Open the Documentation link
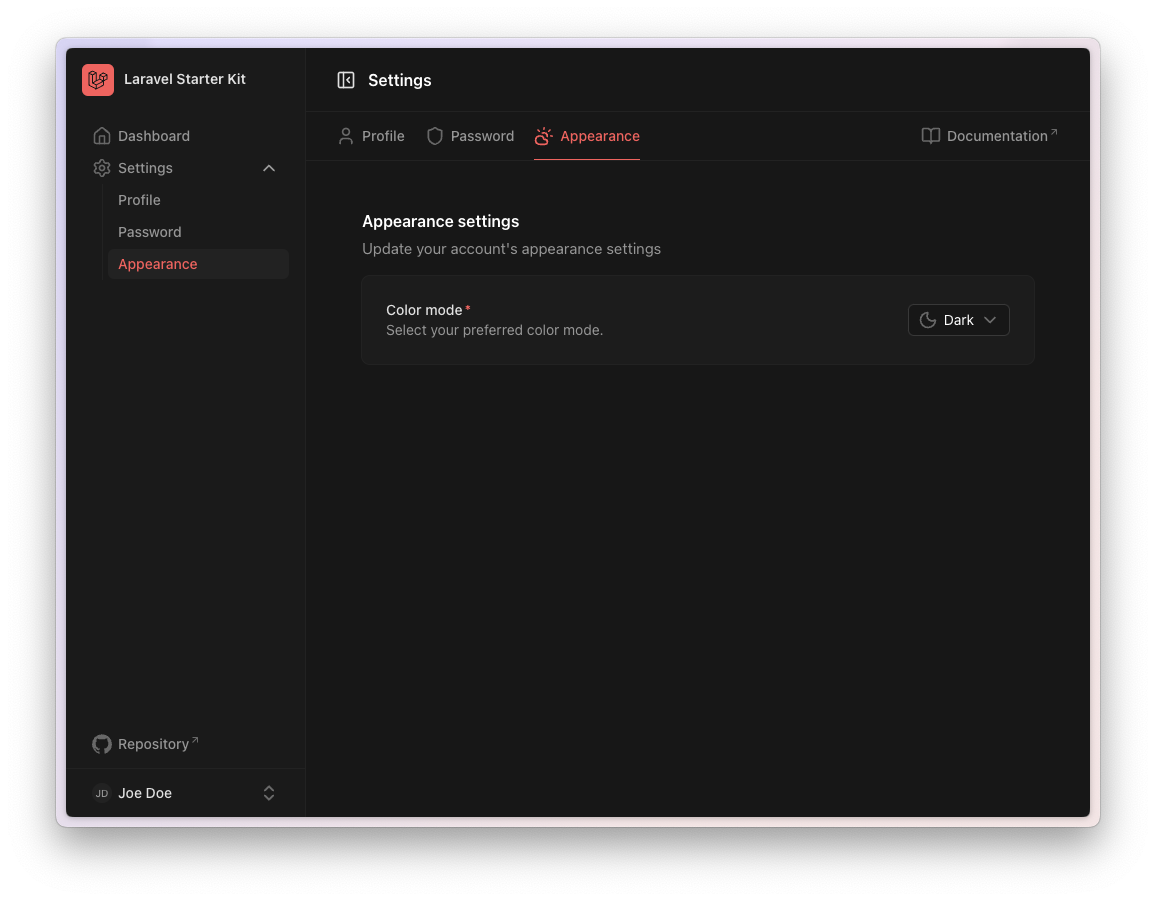1156x901 pixels. pos(997,136)
